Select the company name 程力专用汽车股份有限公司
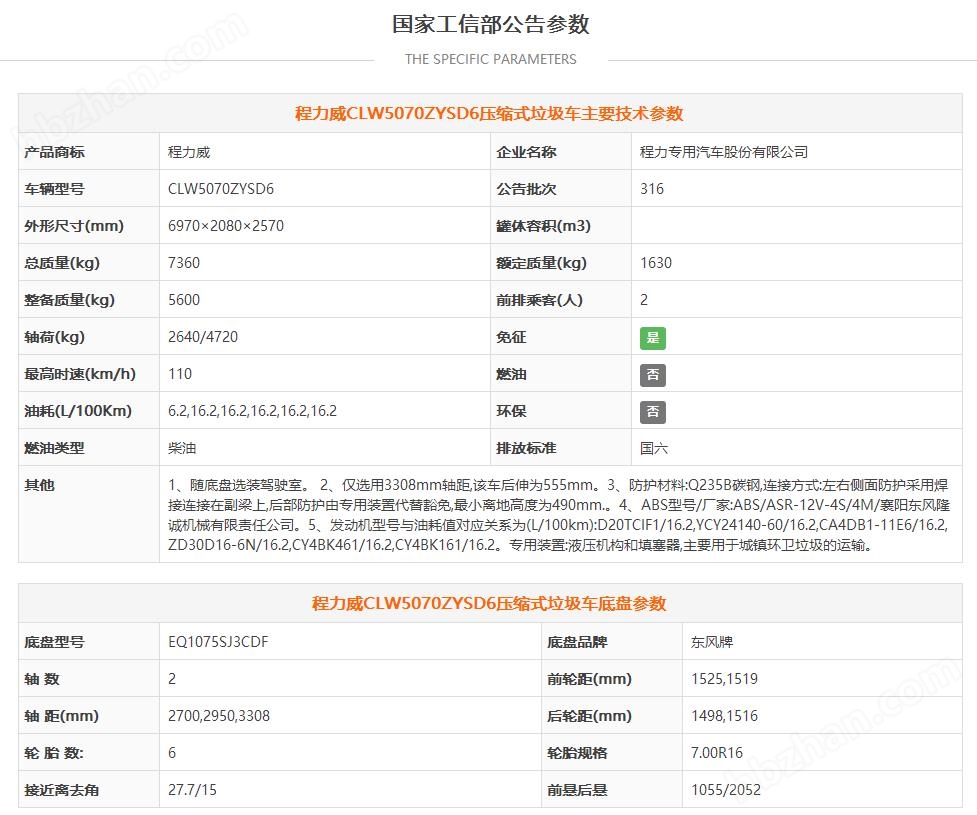 point(724,152)
